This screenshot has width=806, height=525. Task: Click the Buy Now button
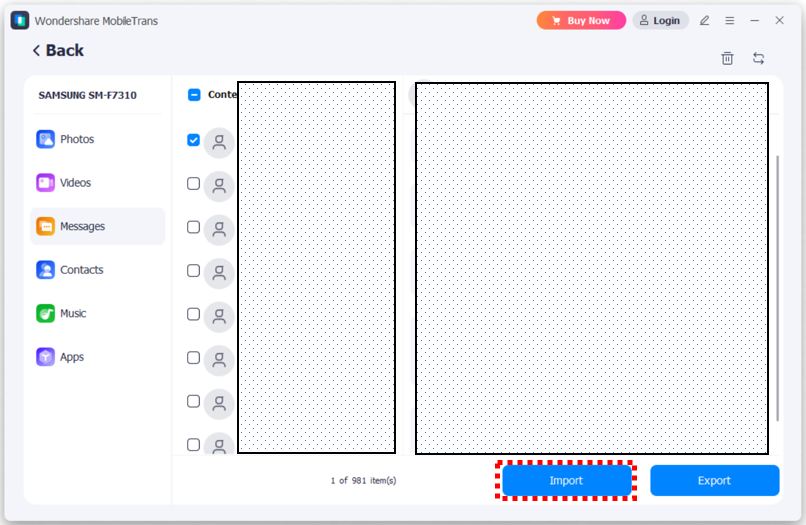point(581,20)
